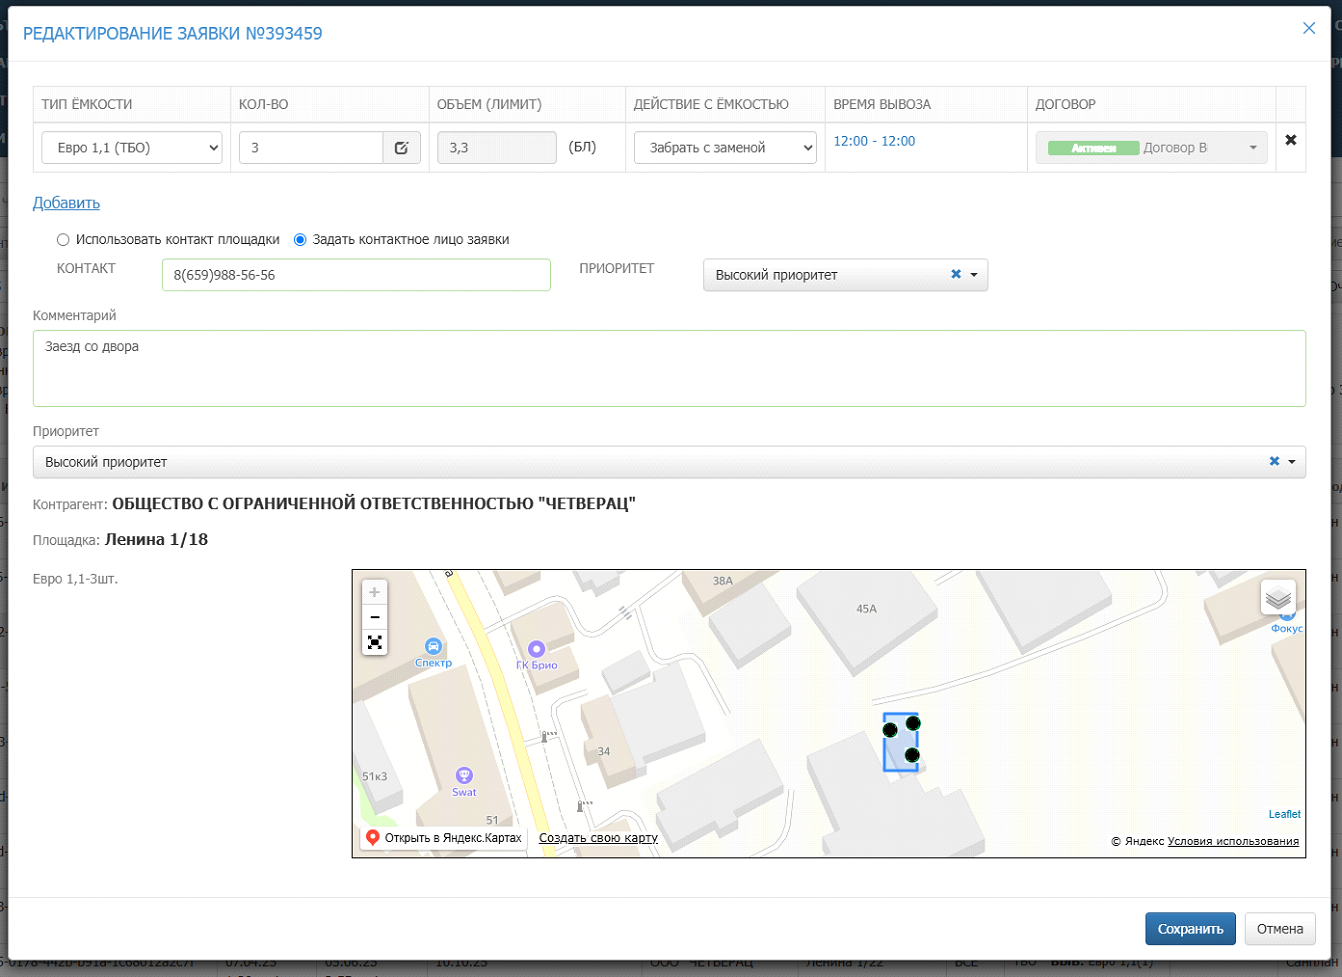Clear the wide Приоритет field value
Viewport: 1342px width, 977px height.
click(x=1273, y=462)
